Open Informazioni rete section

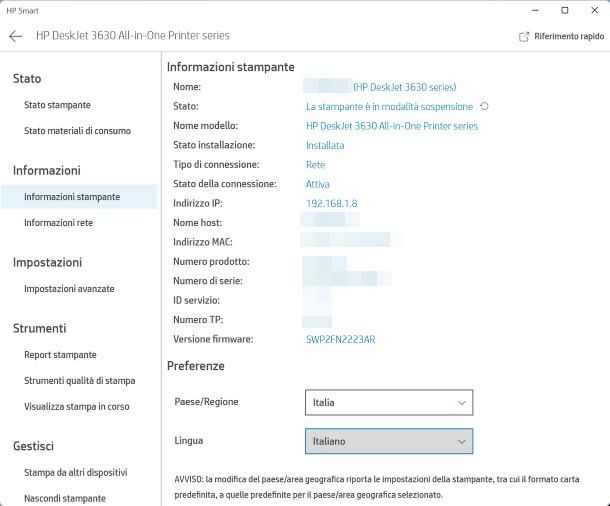tap(58, 223)
